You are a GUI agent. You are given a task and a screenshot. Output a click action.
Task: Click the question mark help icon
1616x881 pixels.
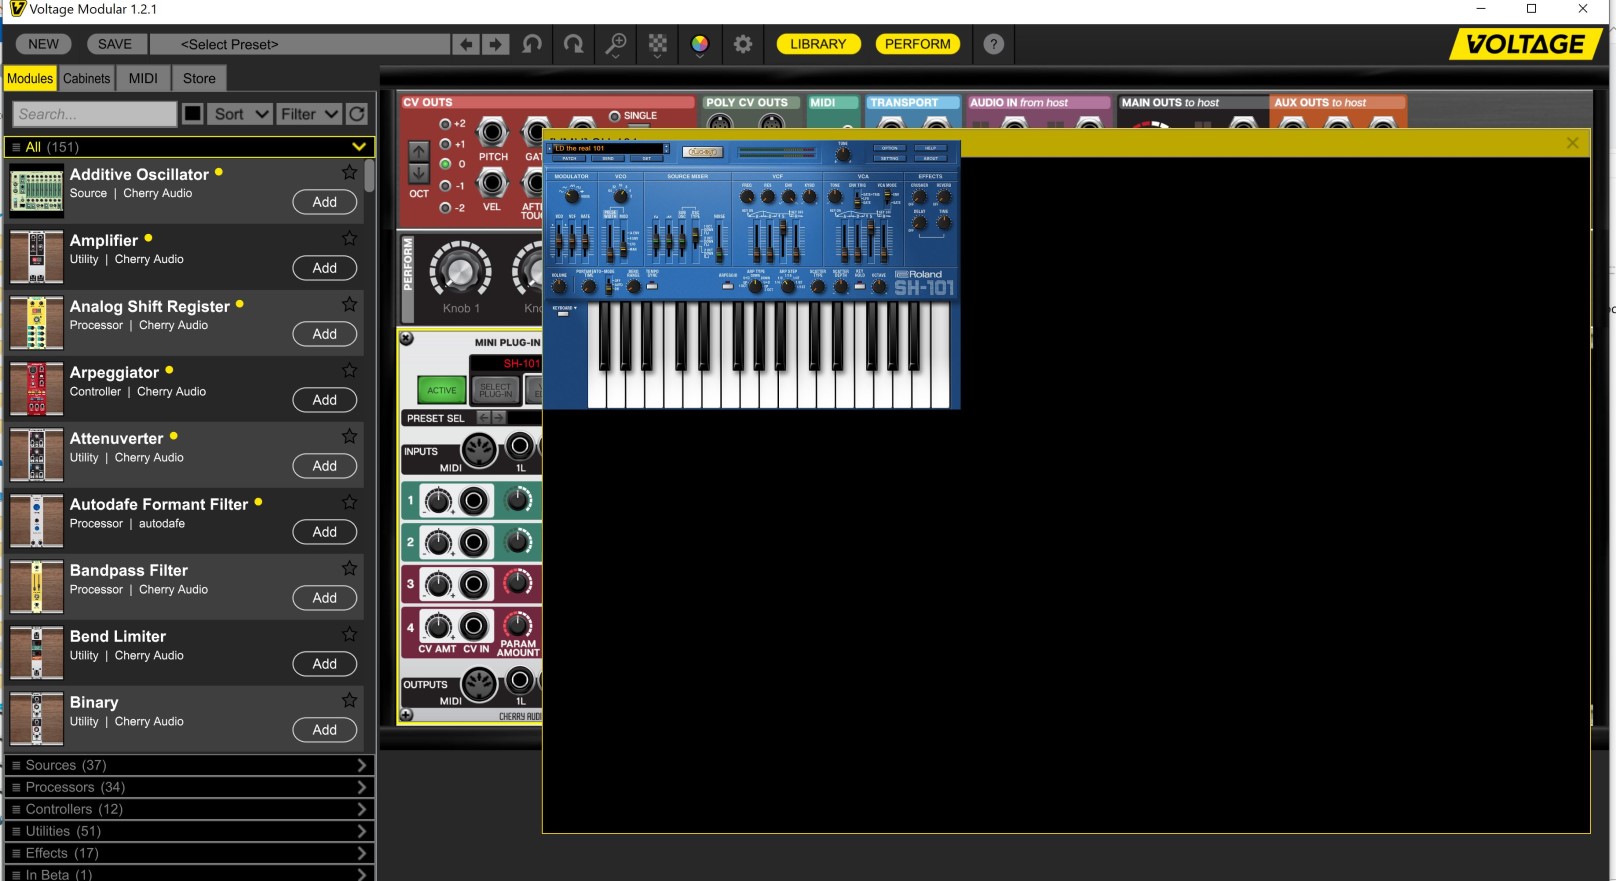[993, 44]
